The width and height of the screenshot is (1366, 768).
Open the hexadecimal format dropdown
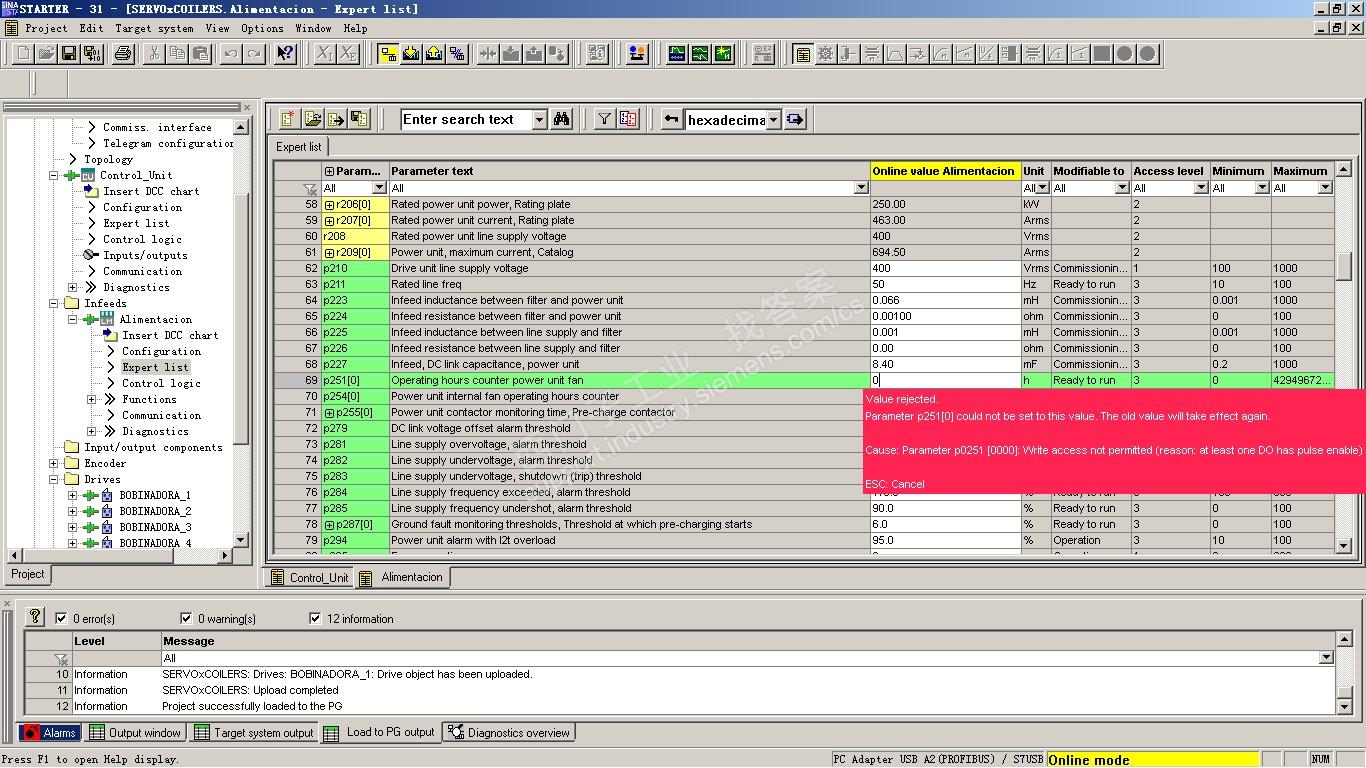pyautogui.click(x=773, y=120)
